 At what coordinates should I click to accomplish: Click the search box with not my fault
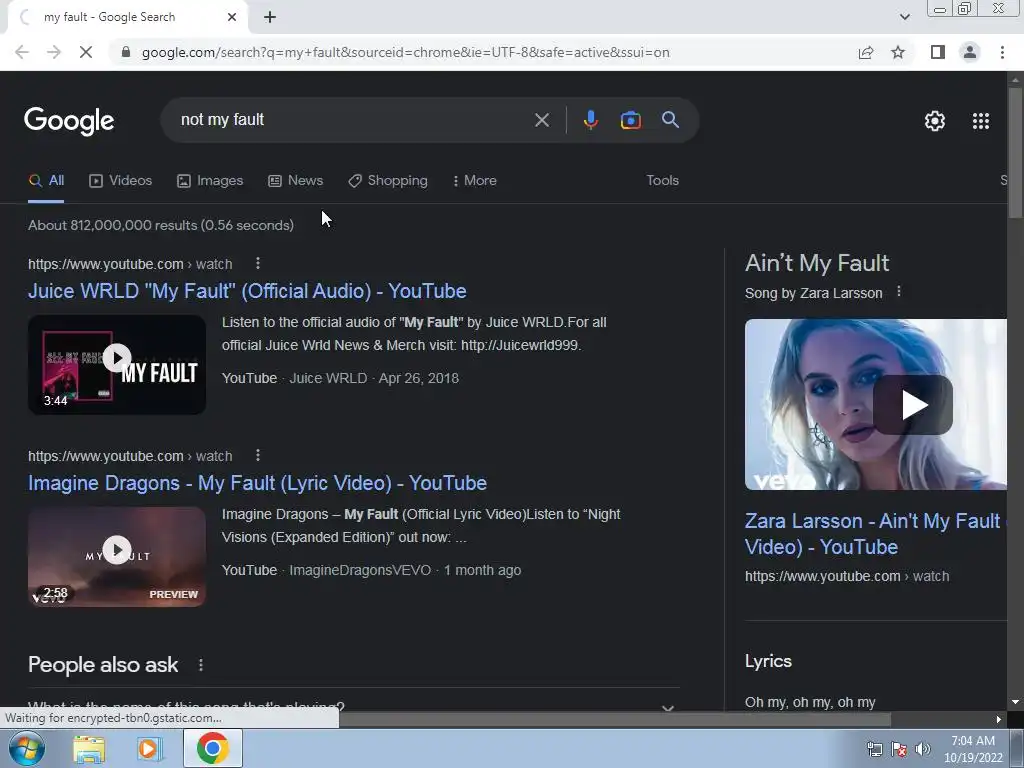click(353, 120)
